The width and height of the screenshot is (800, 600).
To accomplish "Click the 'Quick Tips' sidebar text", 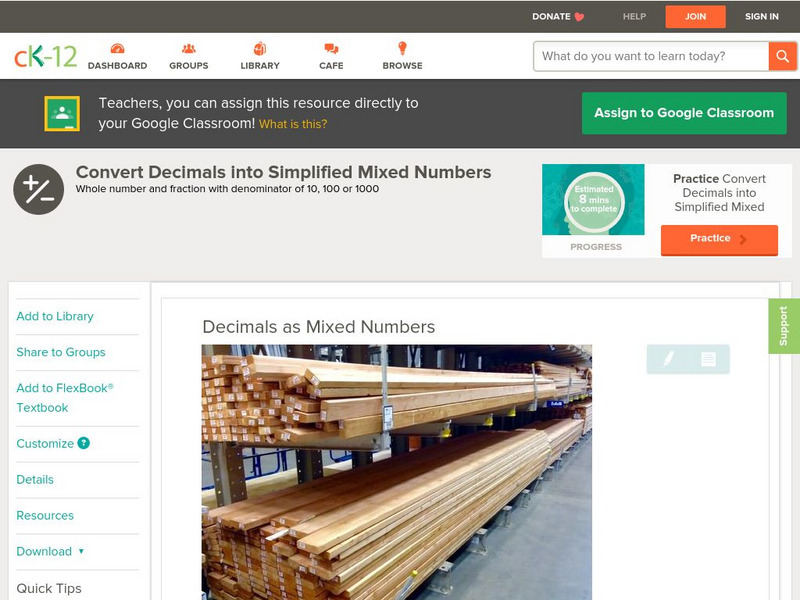I will coord(49,588).
